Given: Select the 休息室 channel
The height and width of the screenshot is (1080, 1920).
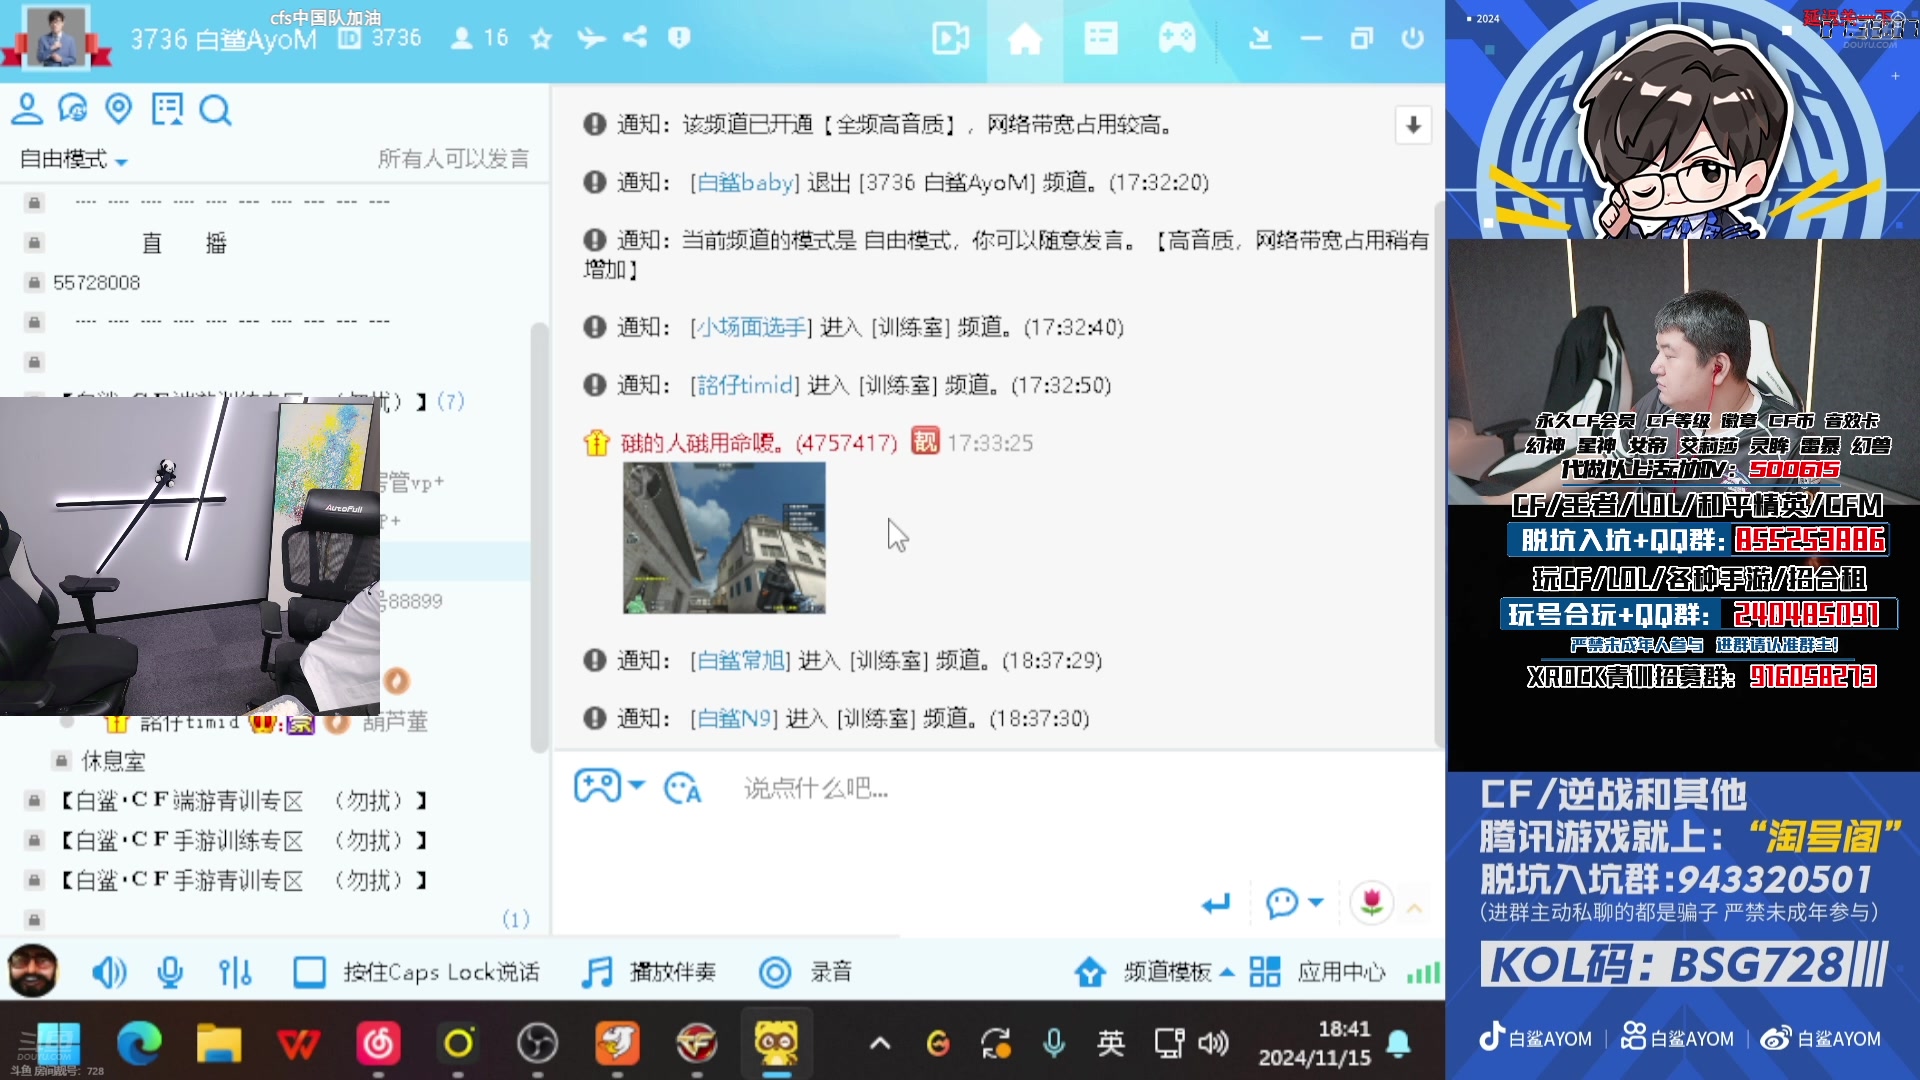Looking at the screenshot, I should coord(113,761).
